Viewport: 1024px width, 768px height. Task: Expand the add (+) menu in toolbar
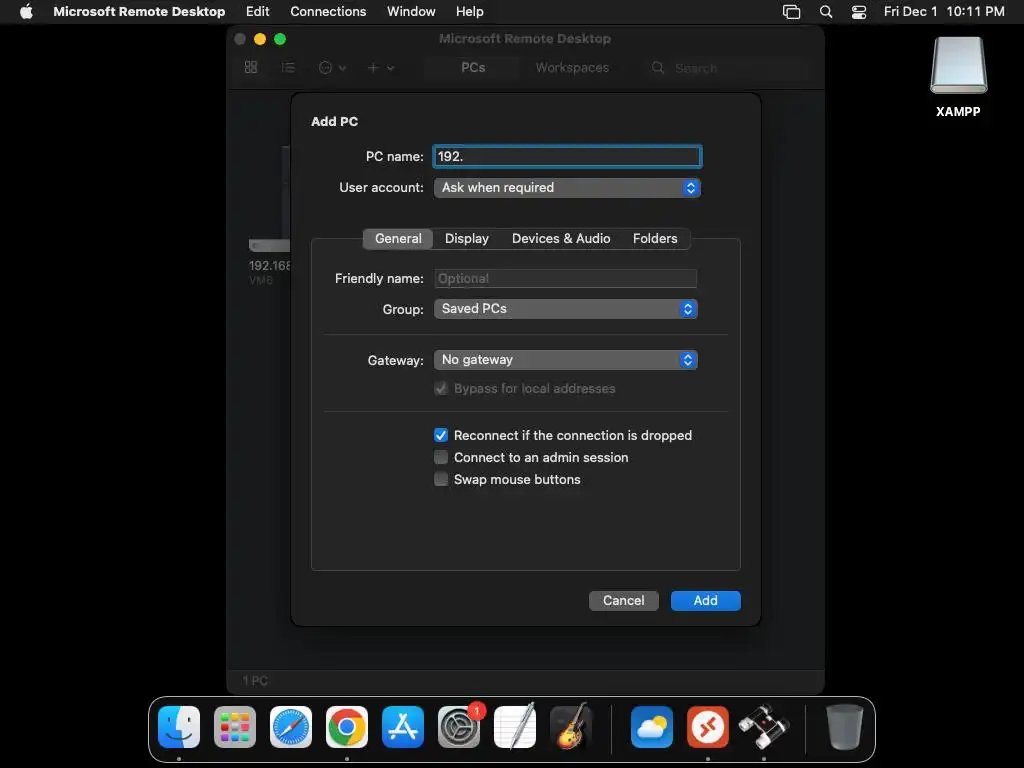(381, 67)
